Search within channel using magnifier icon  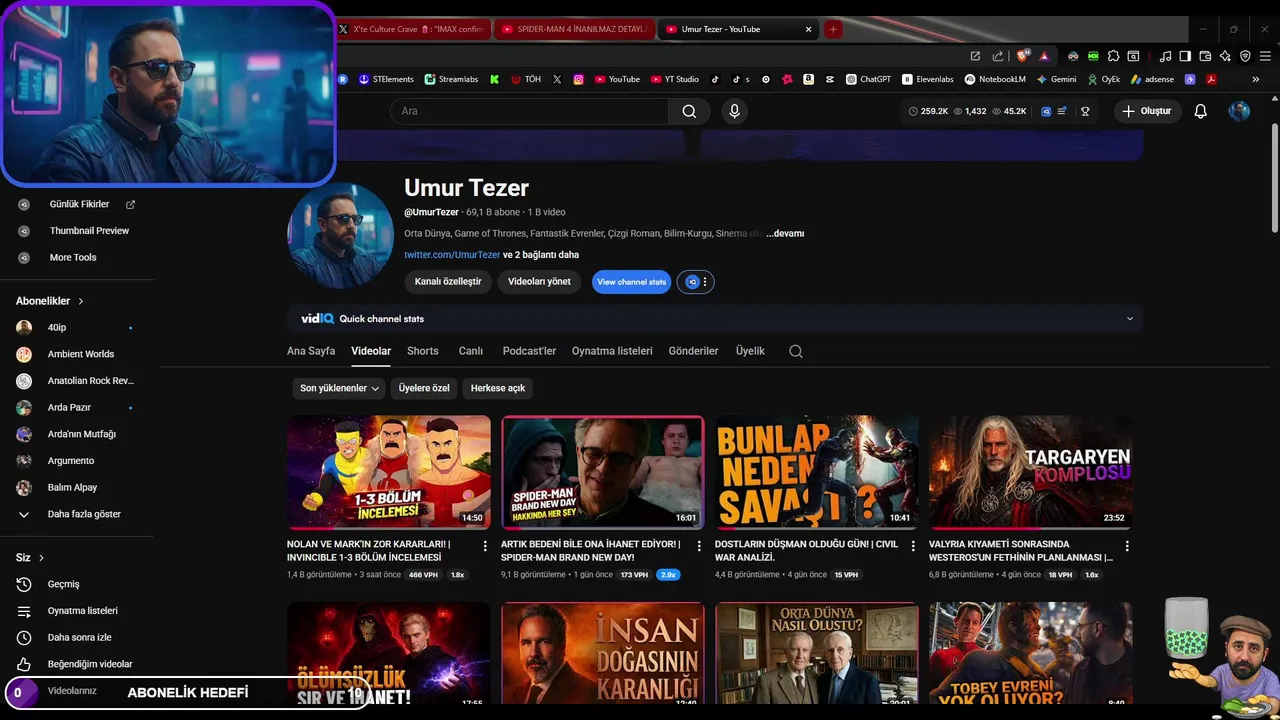coord(796,351)
